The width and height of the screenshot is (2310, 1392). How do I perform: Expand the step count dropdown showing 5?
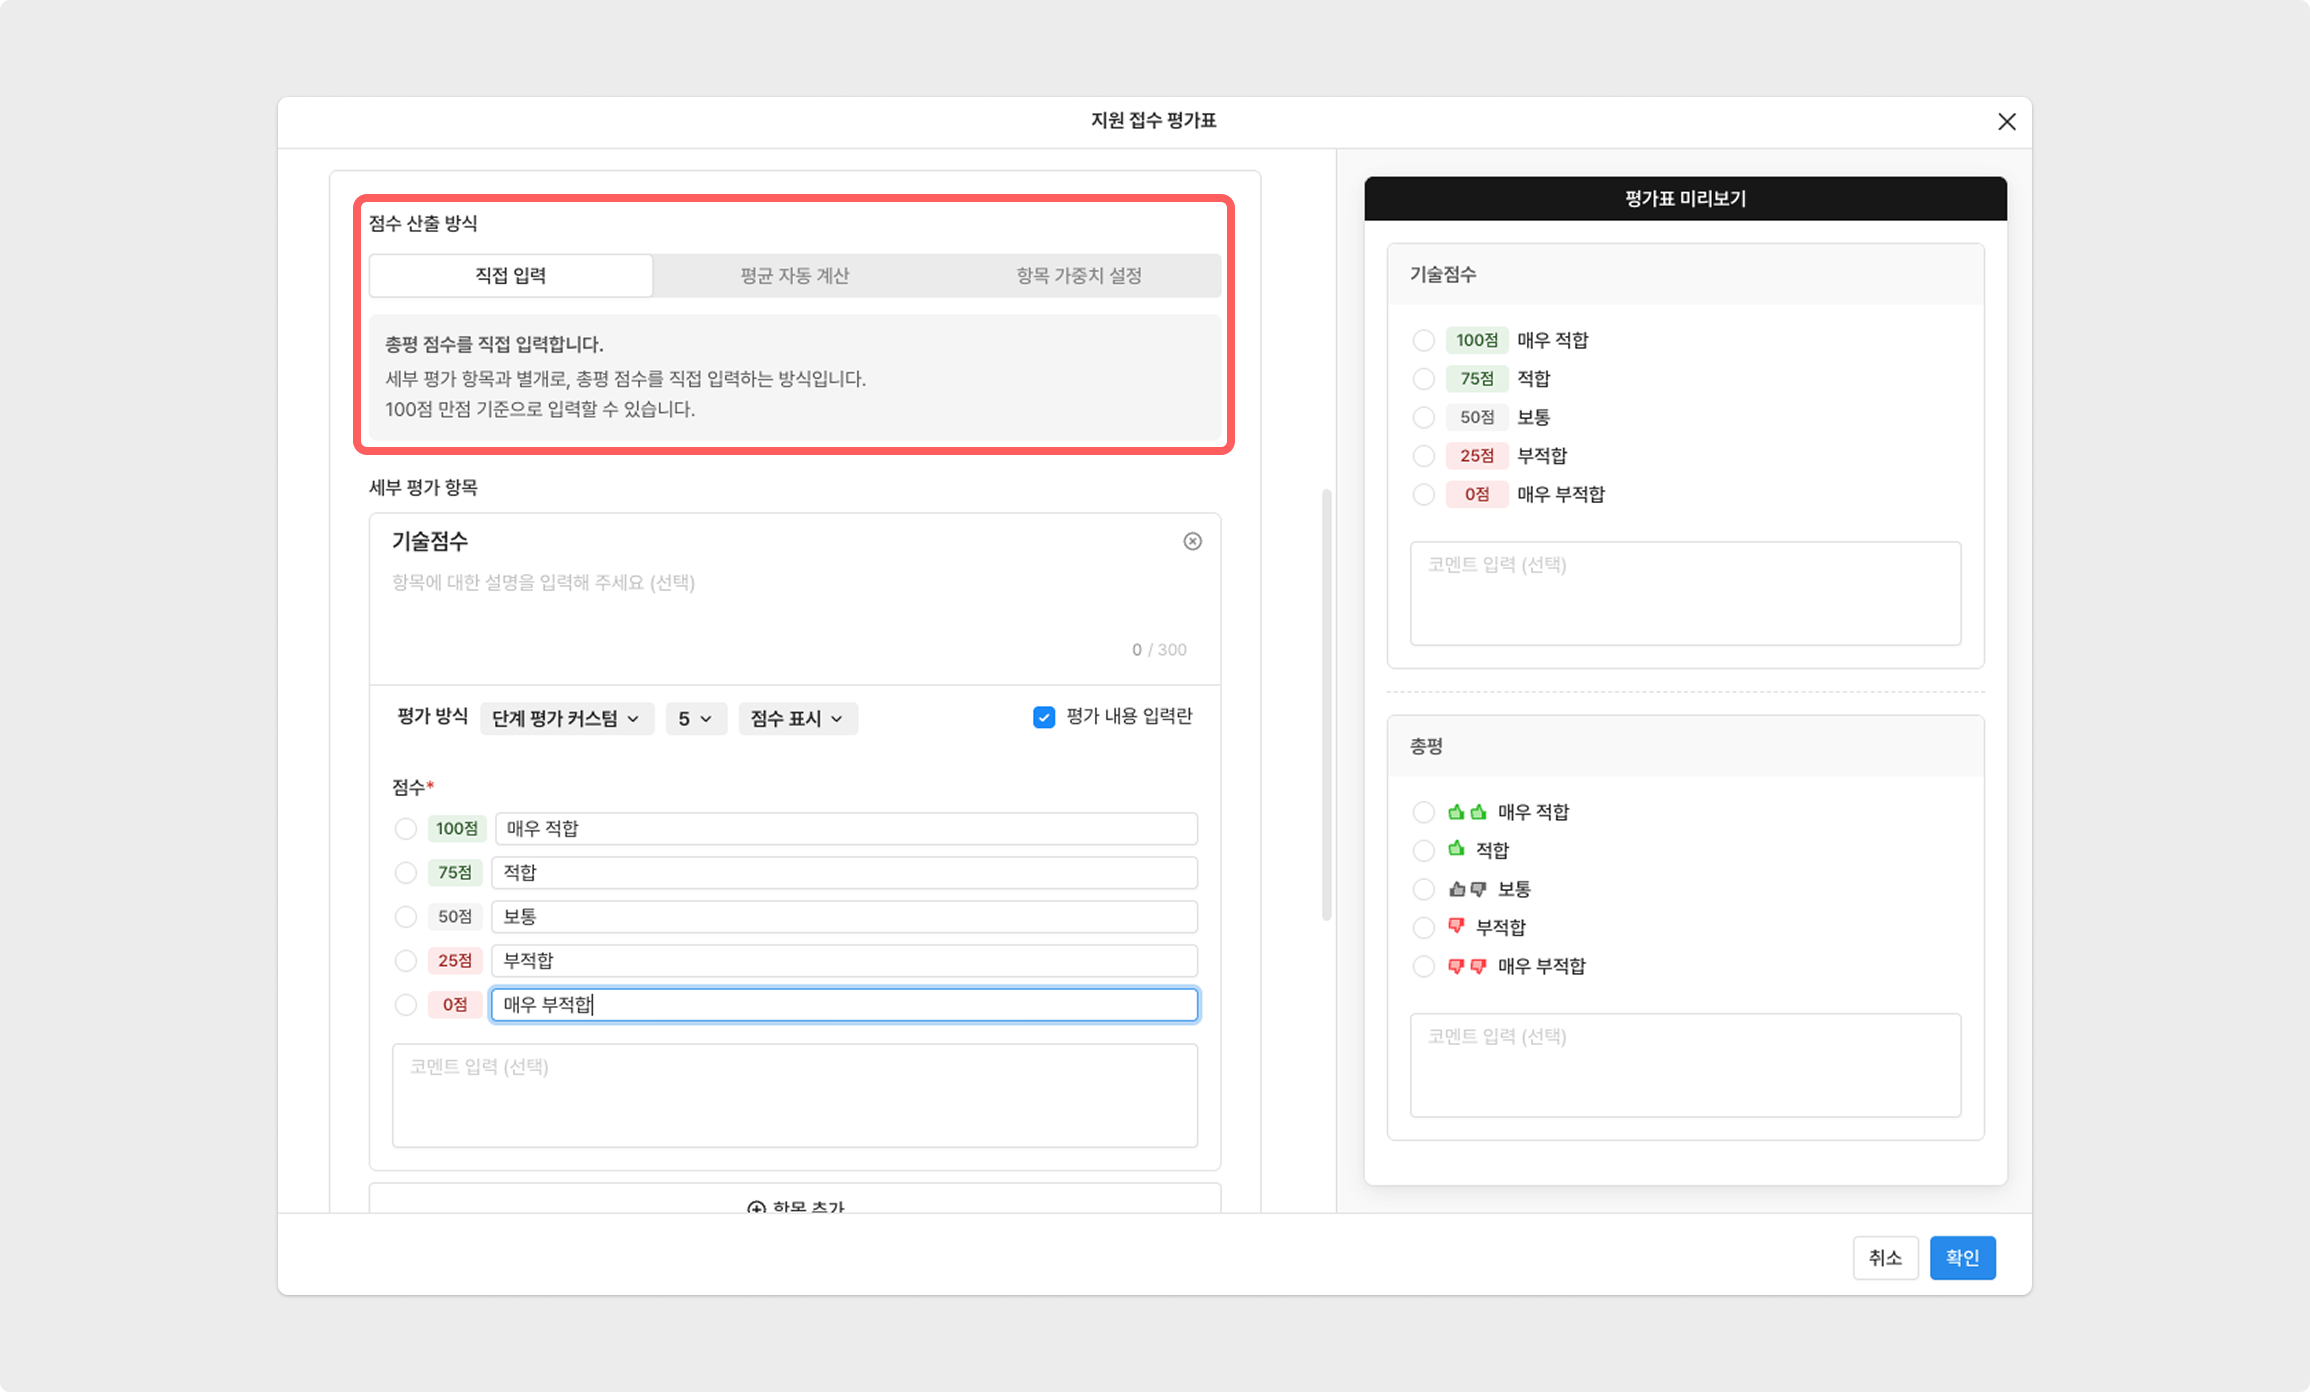point(695,719)
